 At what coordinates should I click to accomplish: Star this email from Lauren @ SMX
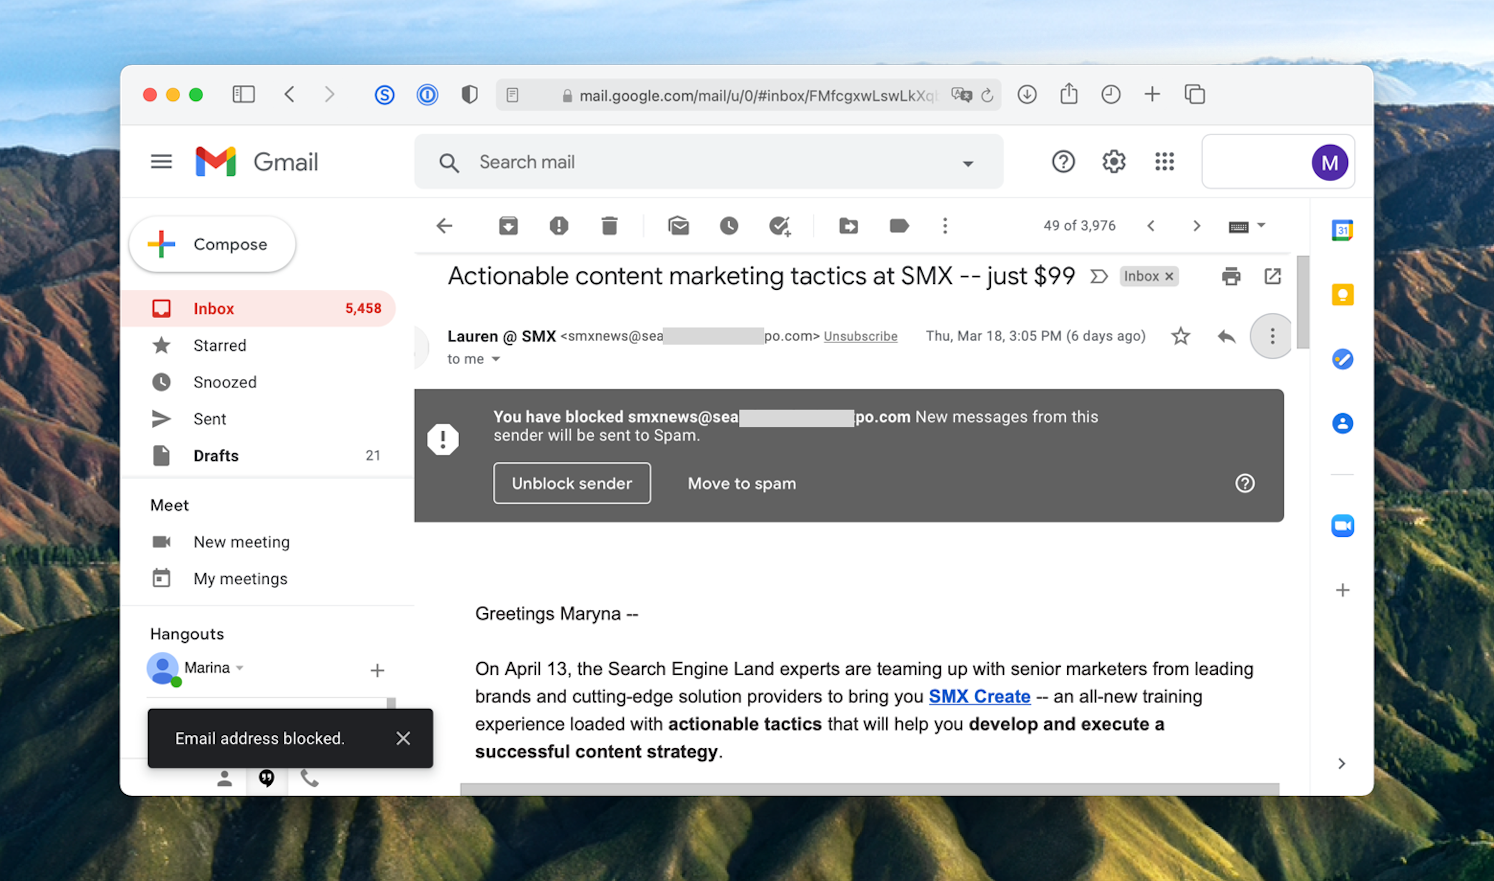[x=1180, y=336]
